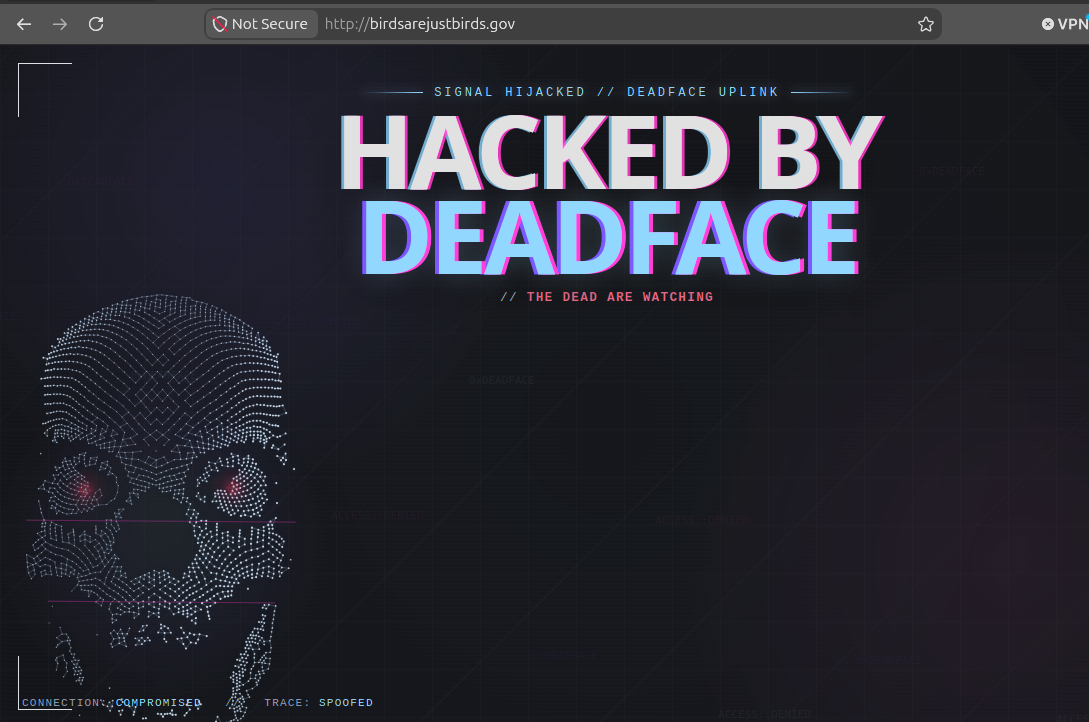Click the "TRACE: SPOOFED" status text
The height and width of the screenshot is (722, 1089).
(319, 703)
